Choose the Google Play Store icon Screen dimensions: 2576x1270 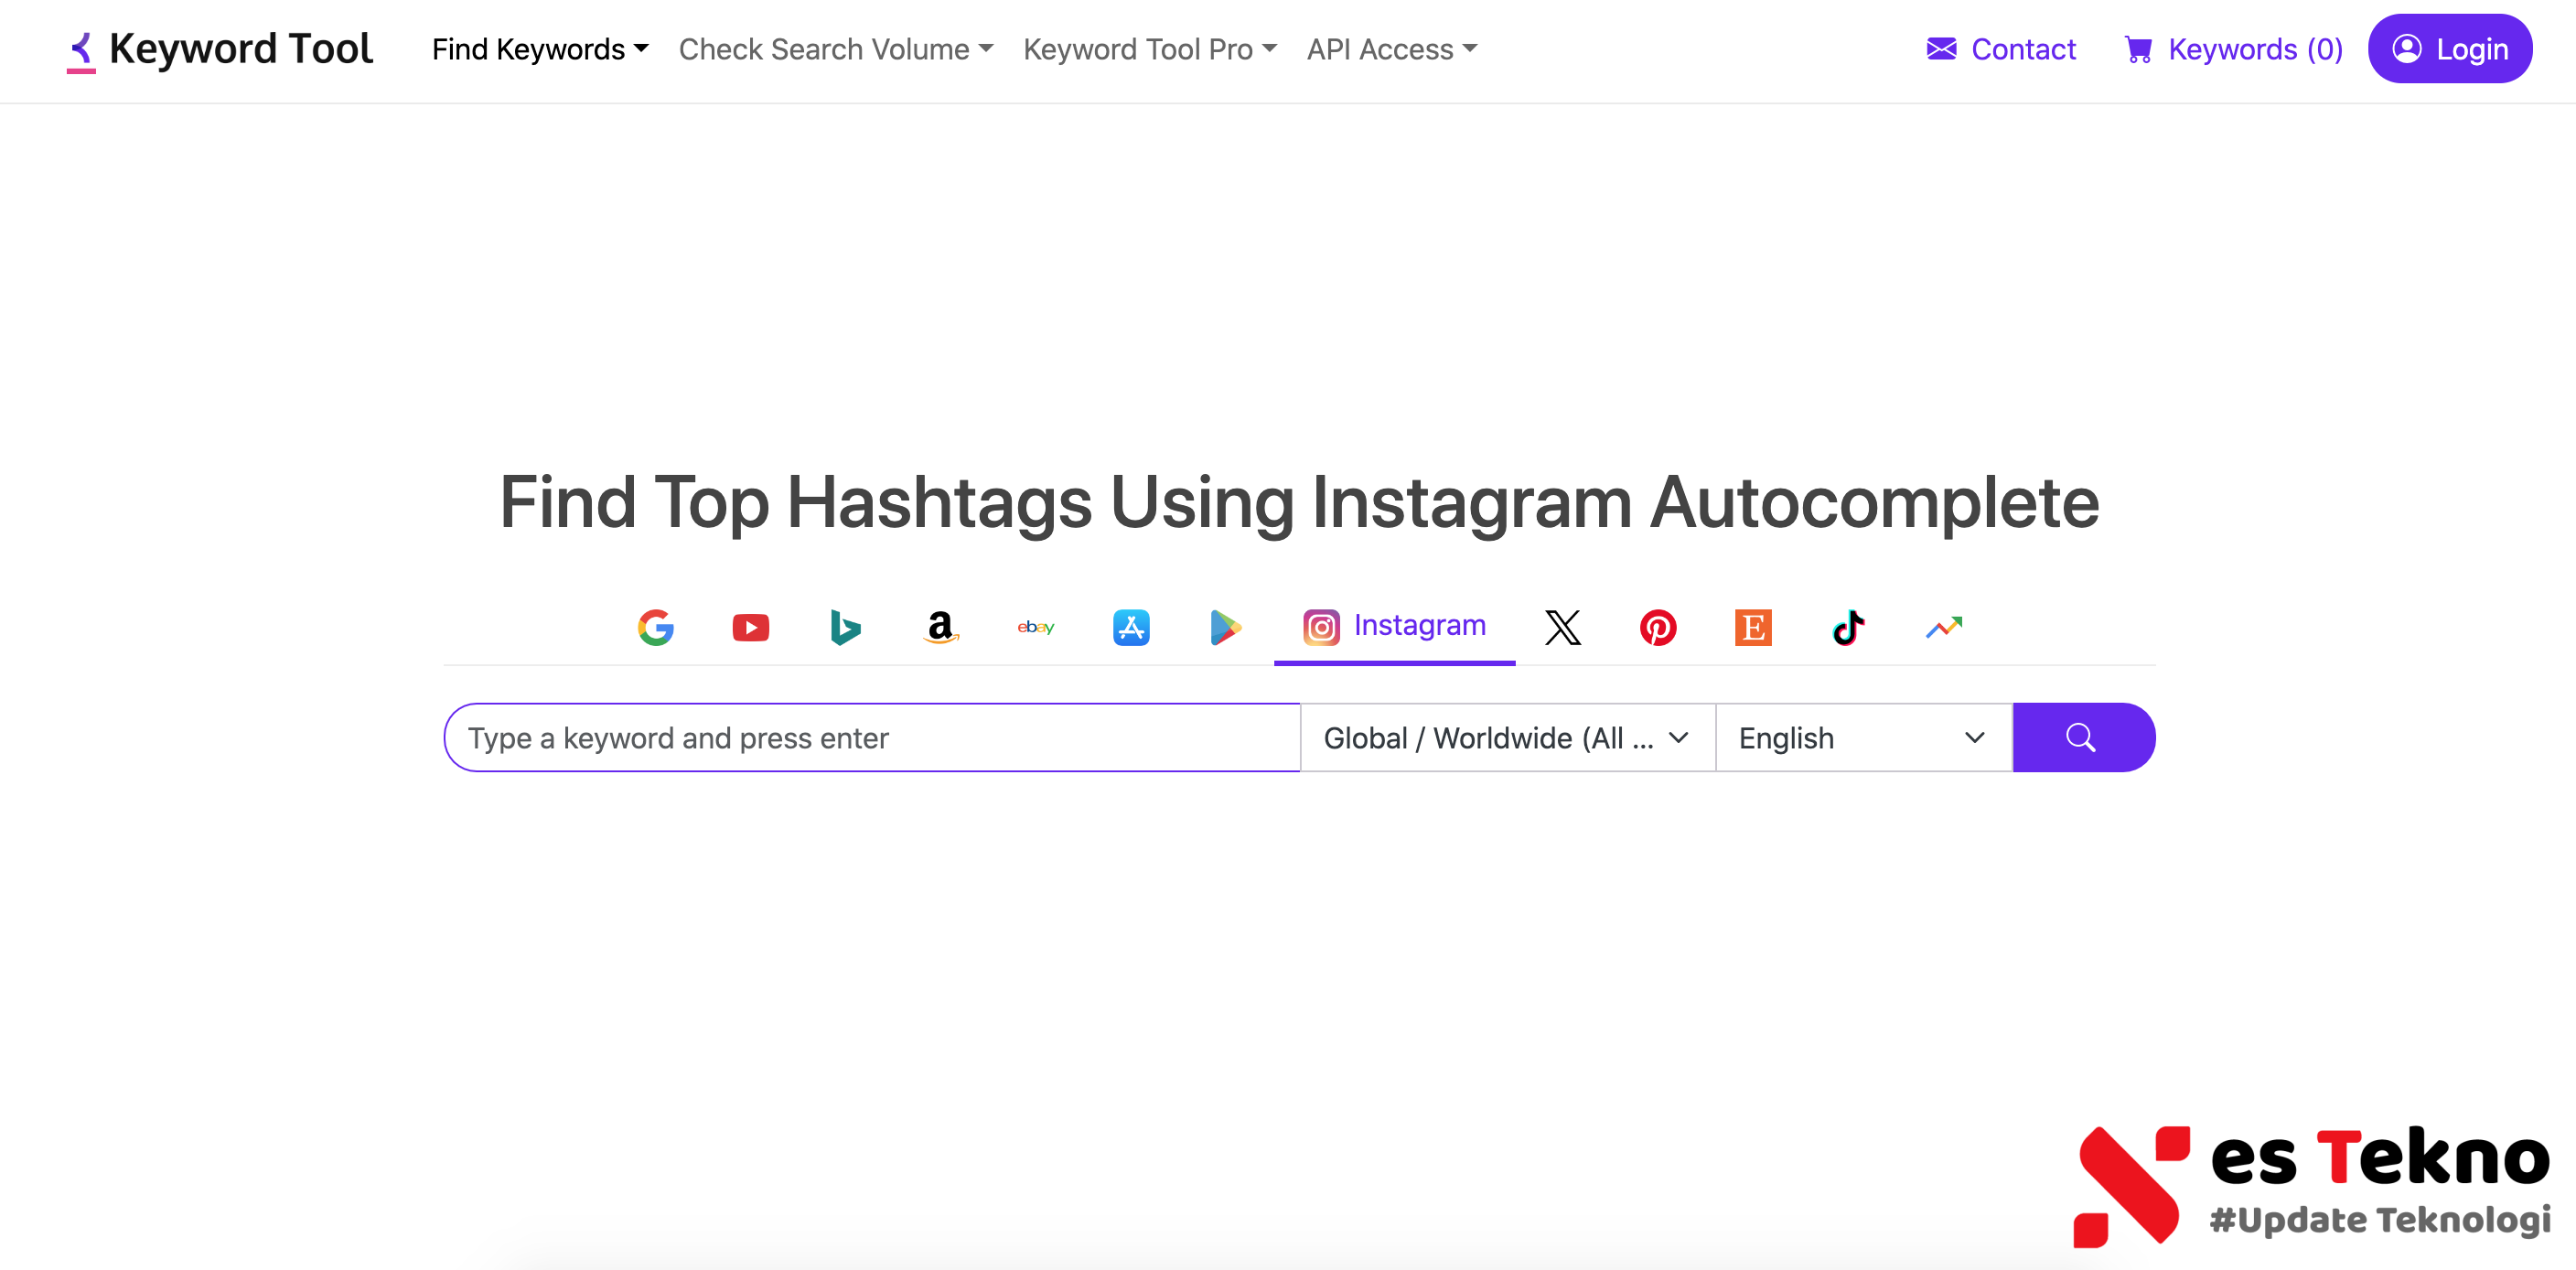pyautogui.click(x=1225, y=627)
